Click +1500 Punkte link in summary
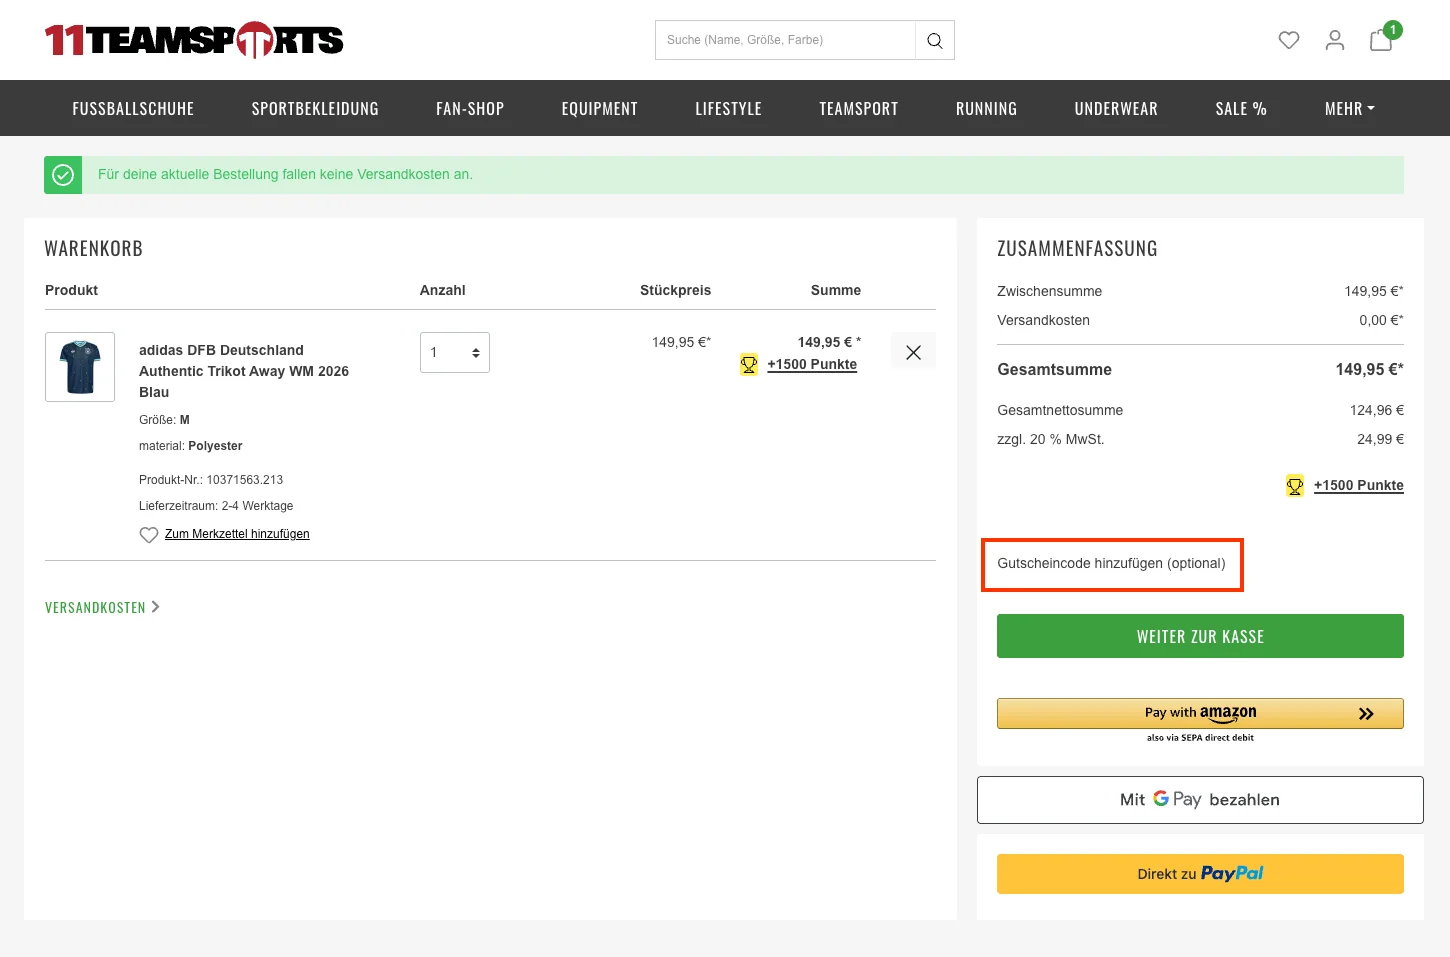Screen dimensions: 1450x957 click(1359, 485)
